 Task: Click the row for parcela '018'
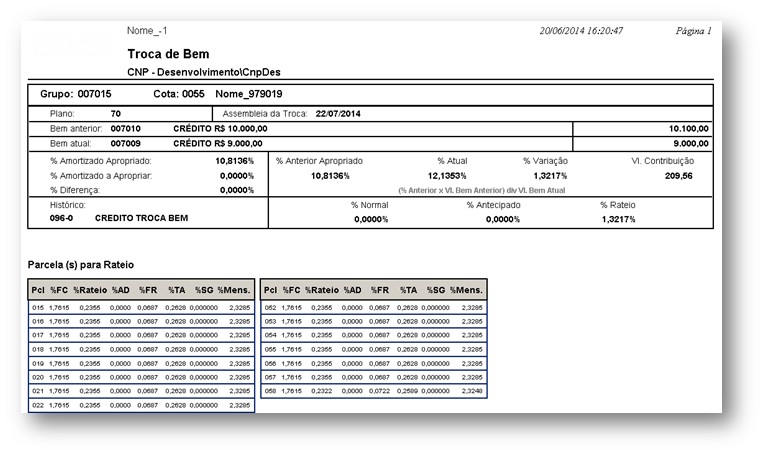141,349
